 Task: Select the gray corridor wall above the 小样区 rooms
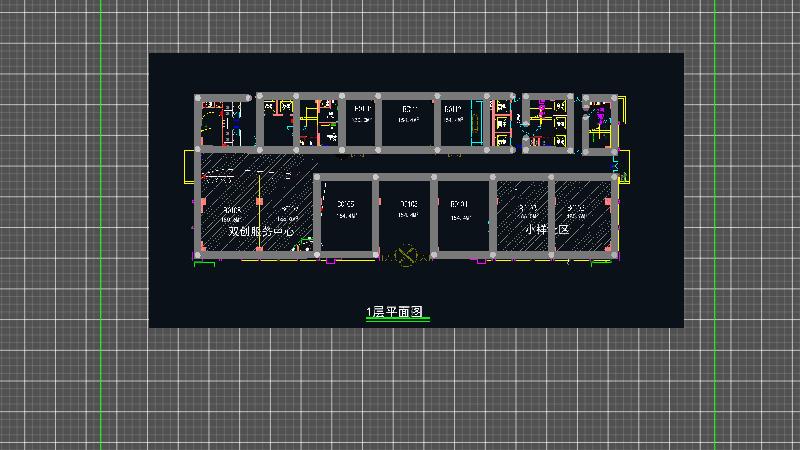(x=550, y=177)
